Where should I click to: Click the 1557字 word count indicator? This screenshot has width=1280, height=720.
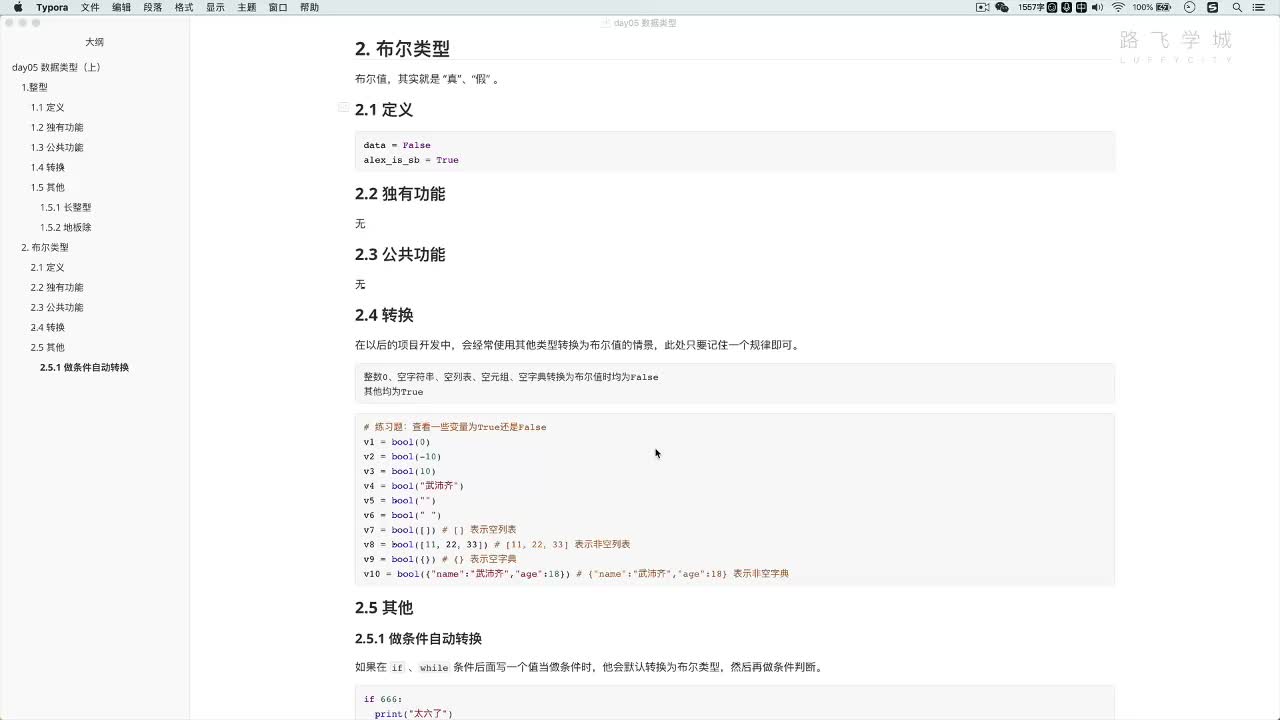(1031, 7)
